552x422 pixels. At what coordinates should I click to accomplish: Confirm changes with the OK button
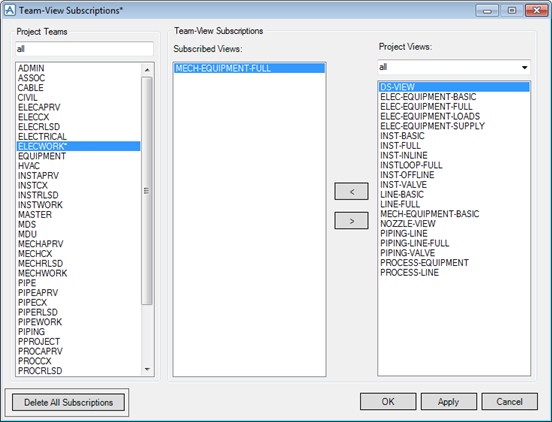tap(388, 402)
